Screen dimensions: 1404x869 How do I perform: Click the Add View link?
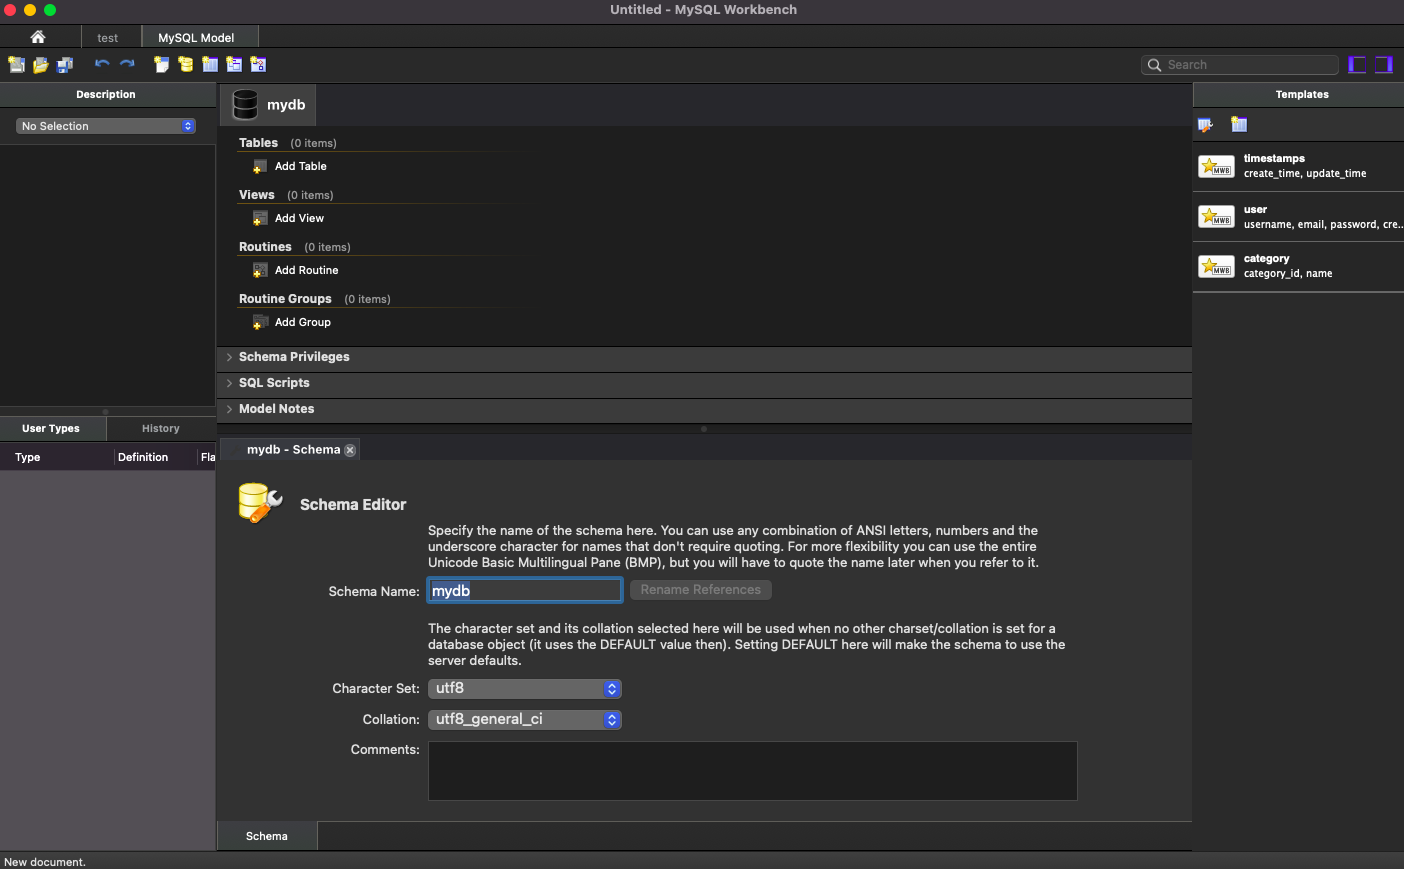pos(300,219)
